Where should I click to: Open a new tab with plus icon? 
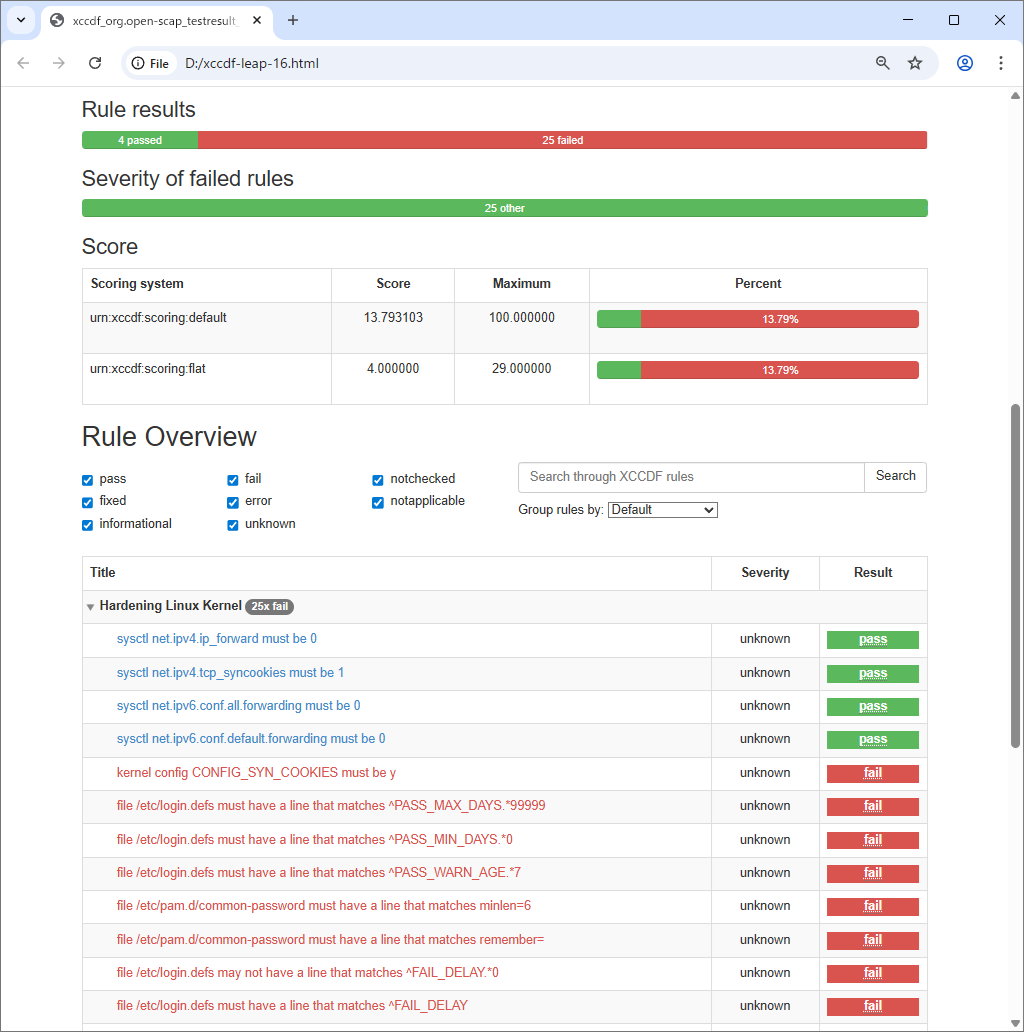point(293,20)
